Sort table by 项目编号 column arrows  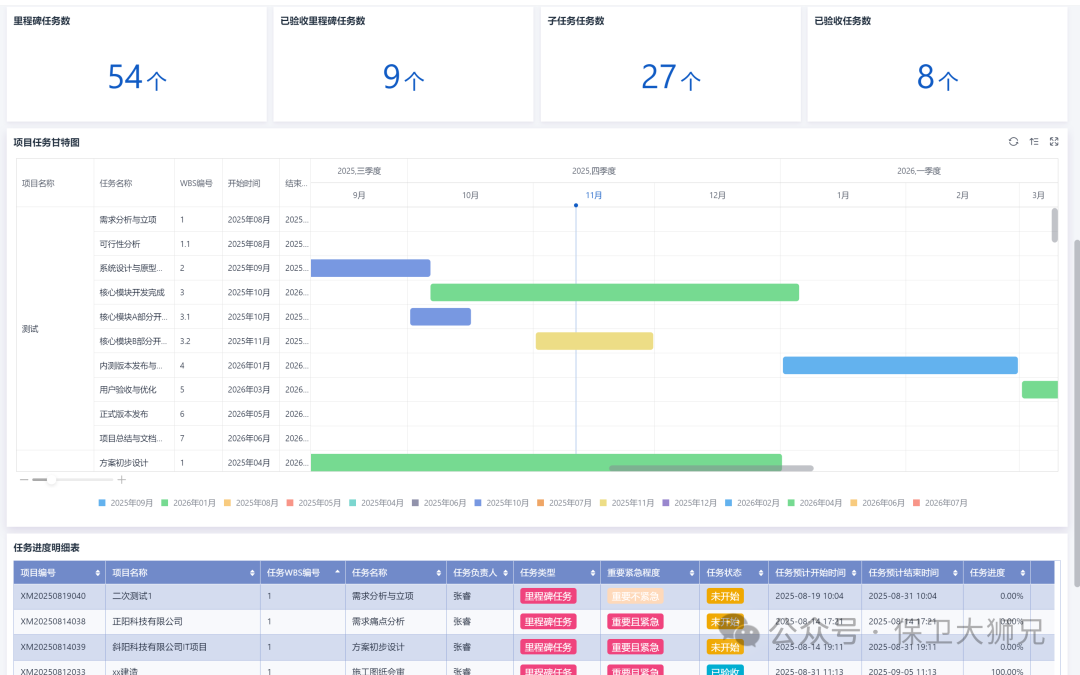97,573
